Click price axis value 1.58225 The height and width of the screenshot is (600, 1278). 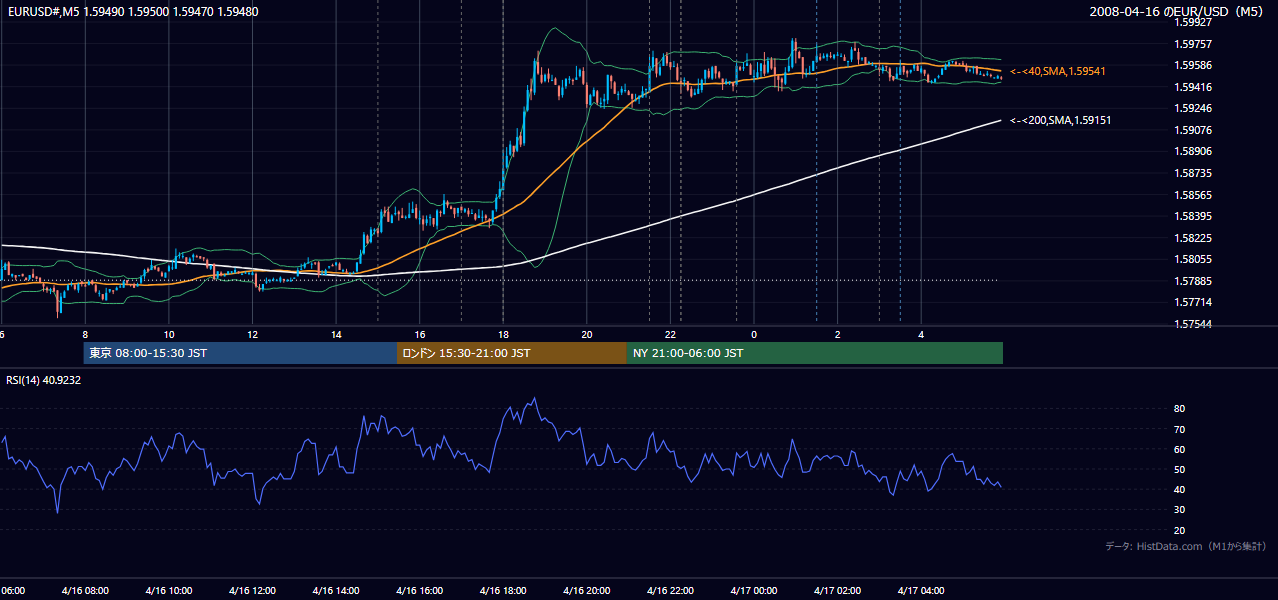click(x=1192, y=238)
